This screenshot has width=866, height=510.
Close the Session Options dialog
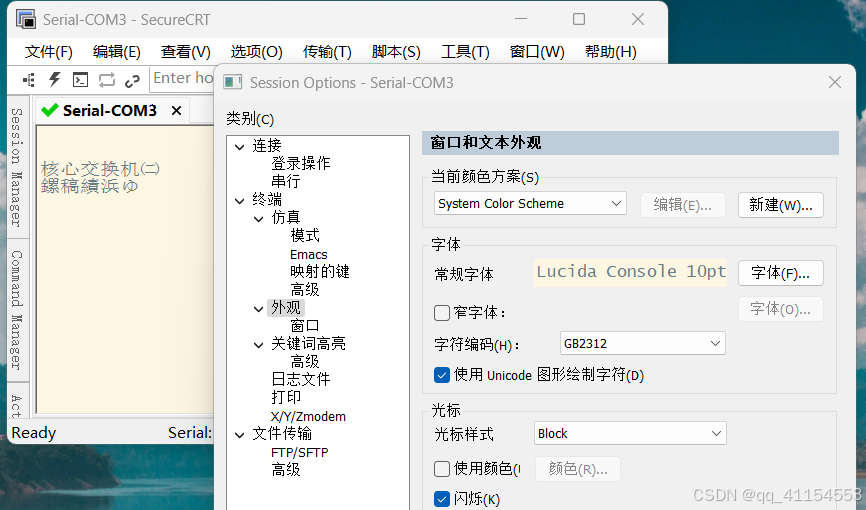pyautogui.click(x=835, y=82)
